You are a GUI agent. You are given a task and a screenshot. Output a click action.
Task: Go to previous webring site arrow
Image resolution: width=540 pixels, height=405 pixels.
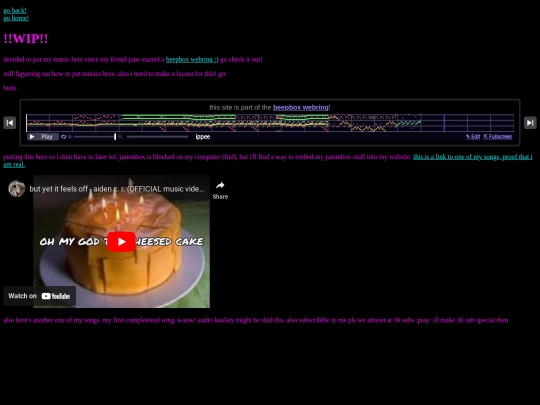click(x=10, y=123)
